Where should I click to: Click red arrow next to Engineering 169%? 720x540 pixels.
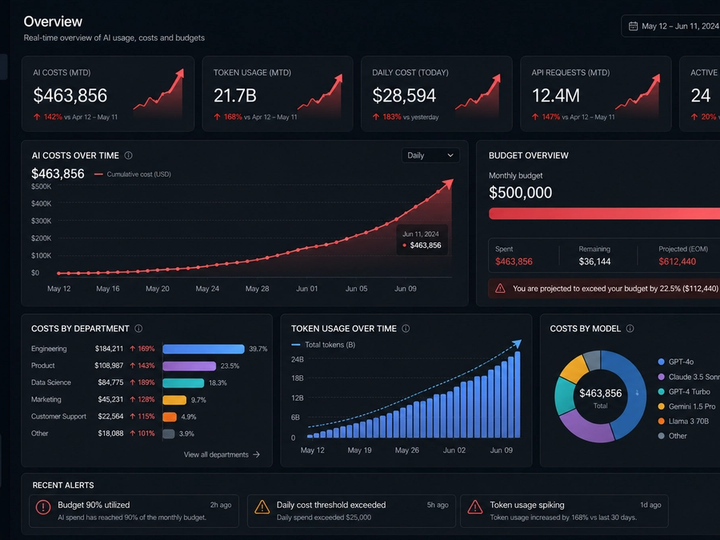coord(132,349)
